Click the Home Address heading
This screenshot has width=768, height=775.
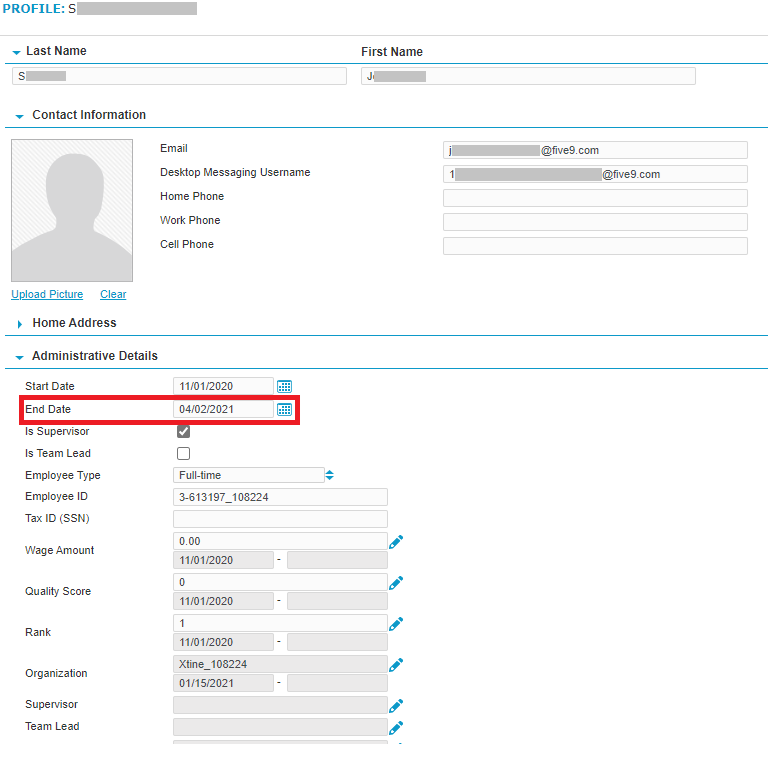click(x=75, y=323)
